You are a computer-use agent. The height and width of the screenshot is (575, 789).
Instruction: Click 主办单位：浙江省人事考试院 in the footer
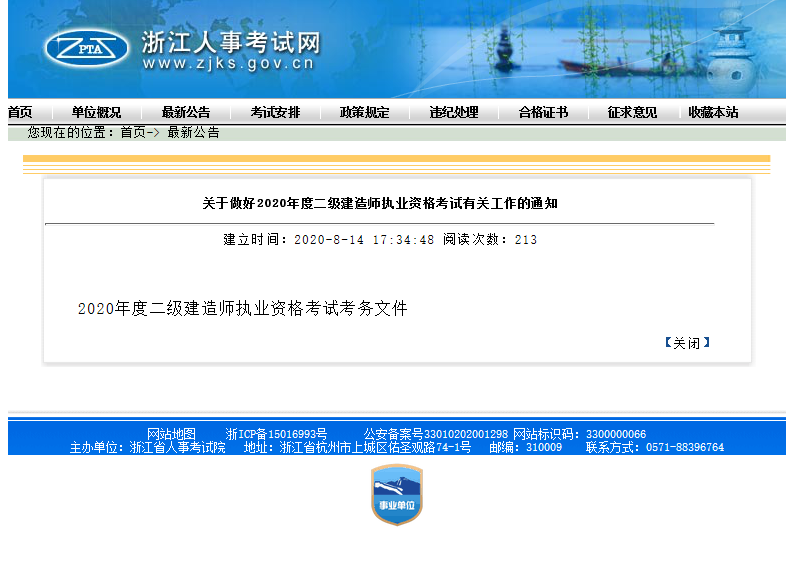147,447
